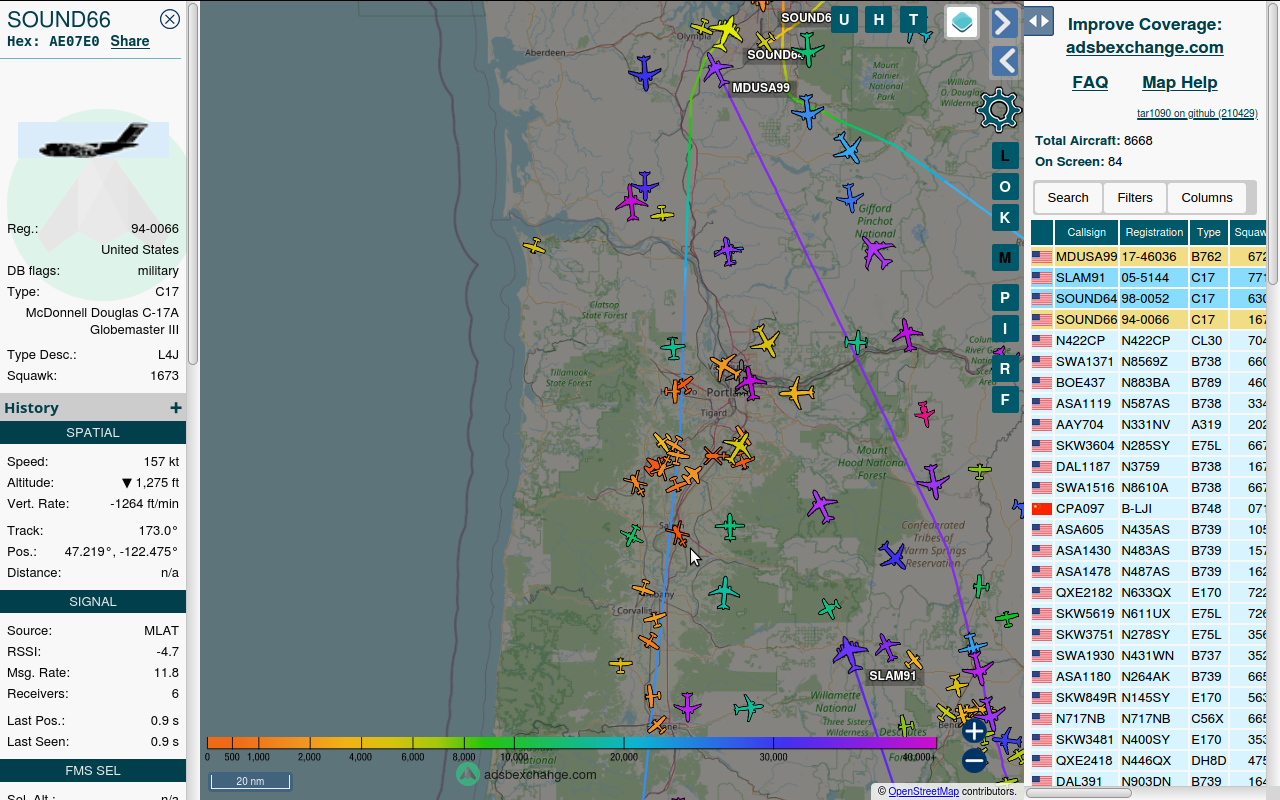This screenshot has height=800, width=1280.
Task: Toggle the T tracks button
Action: click(913, 19)
